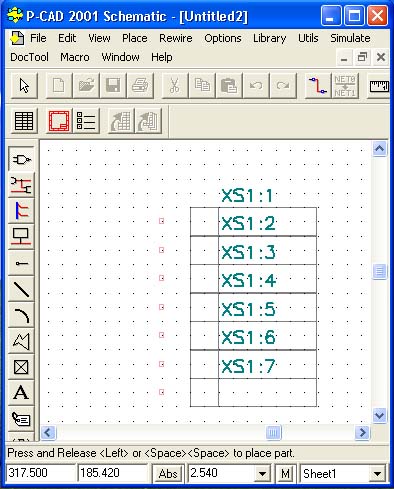
Task: Activate the Place Bus tool
Action: point(21,211)
